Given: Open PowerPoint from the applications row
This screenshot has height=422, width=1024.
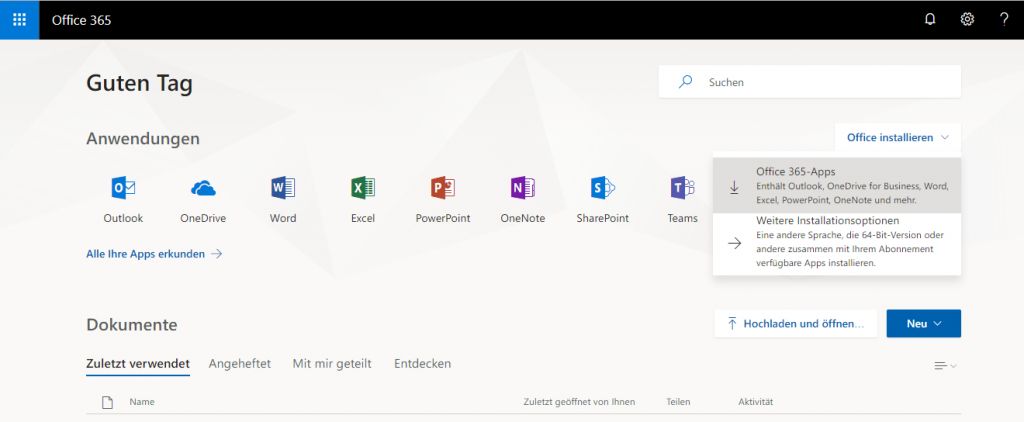Looking at the screenshot, I should click(x=442, y=188).
